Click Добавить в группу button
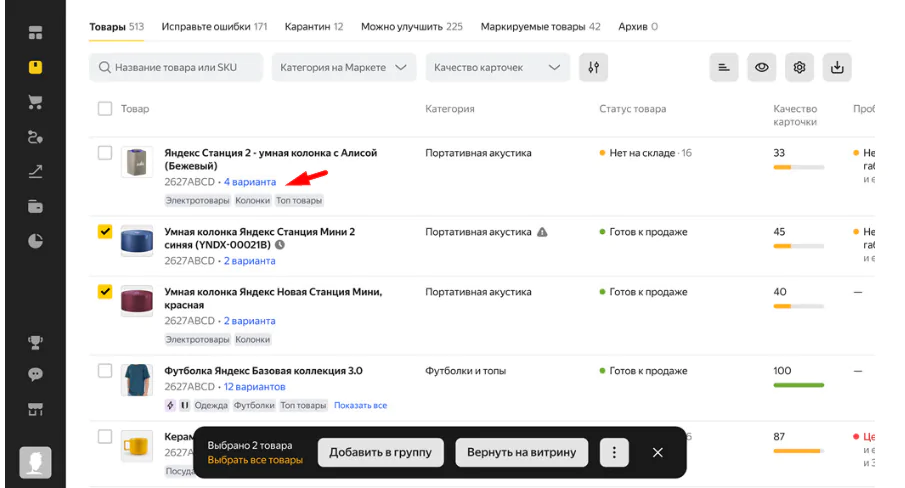The width and height of the screenshot is (905, 488). point(380,452)
